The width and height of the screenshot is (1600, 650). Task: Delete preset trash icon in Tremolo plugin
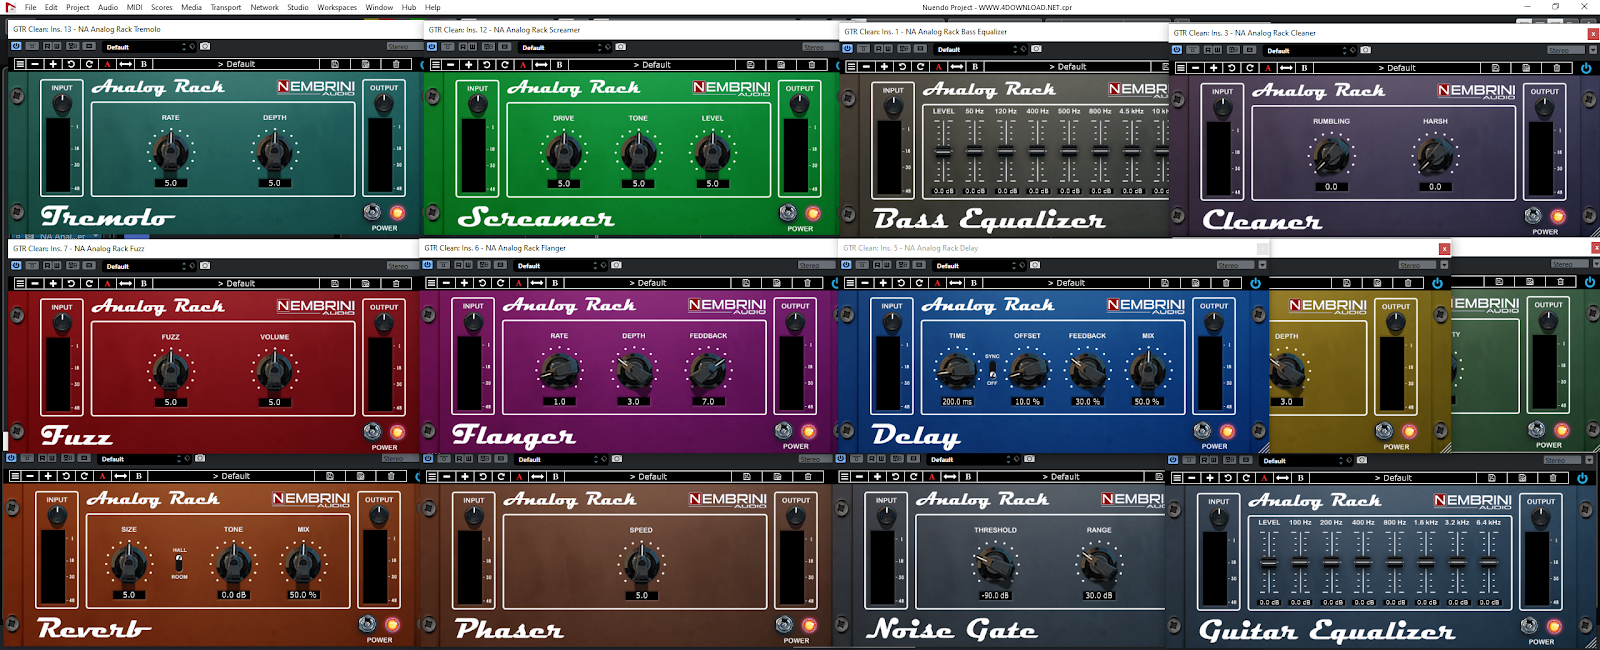[x=396, y=64]
